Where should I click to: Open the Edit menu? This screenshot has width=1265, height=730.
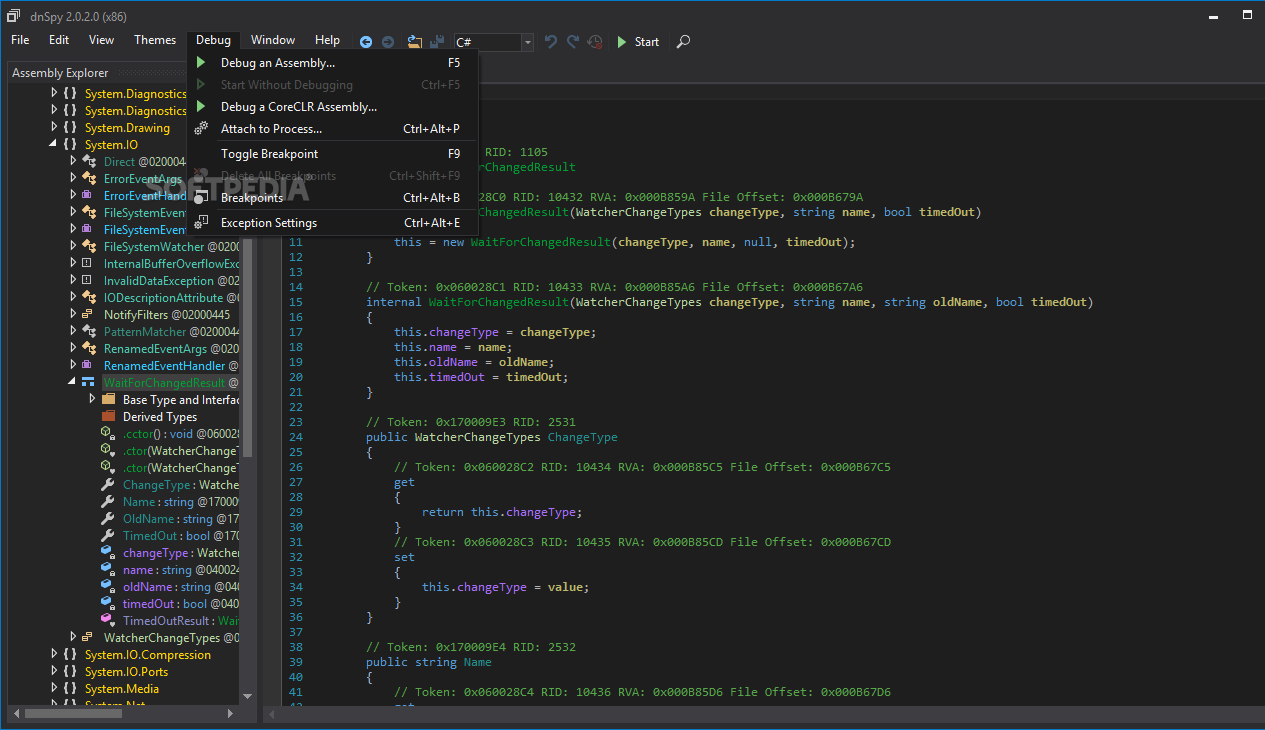pyautogui.click(x=59, y=40)
